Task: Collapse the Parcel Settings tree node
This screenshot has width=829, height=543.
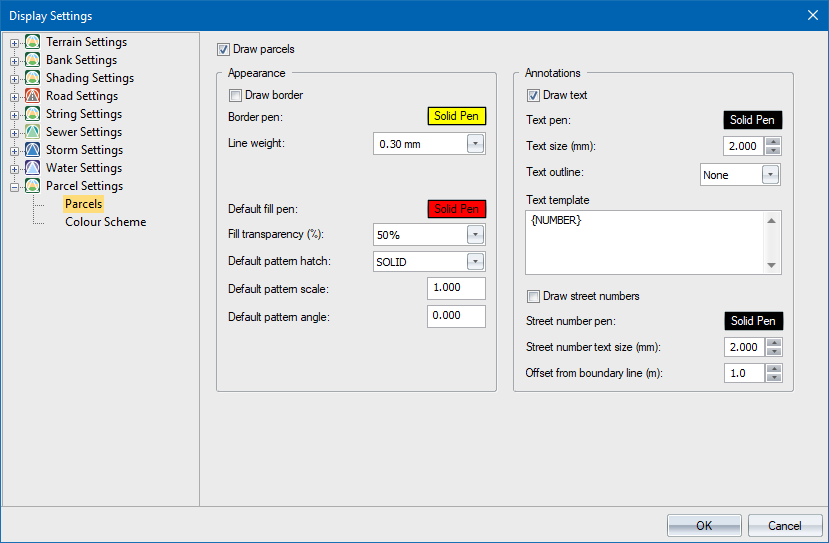Action: point(14,187)
